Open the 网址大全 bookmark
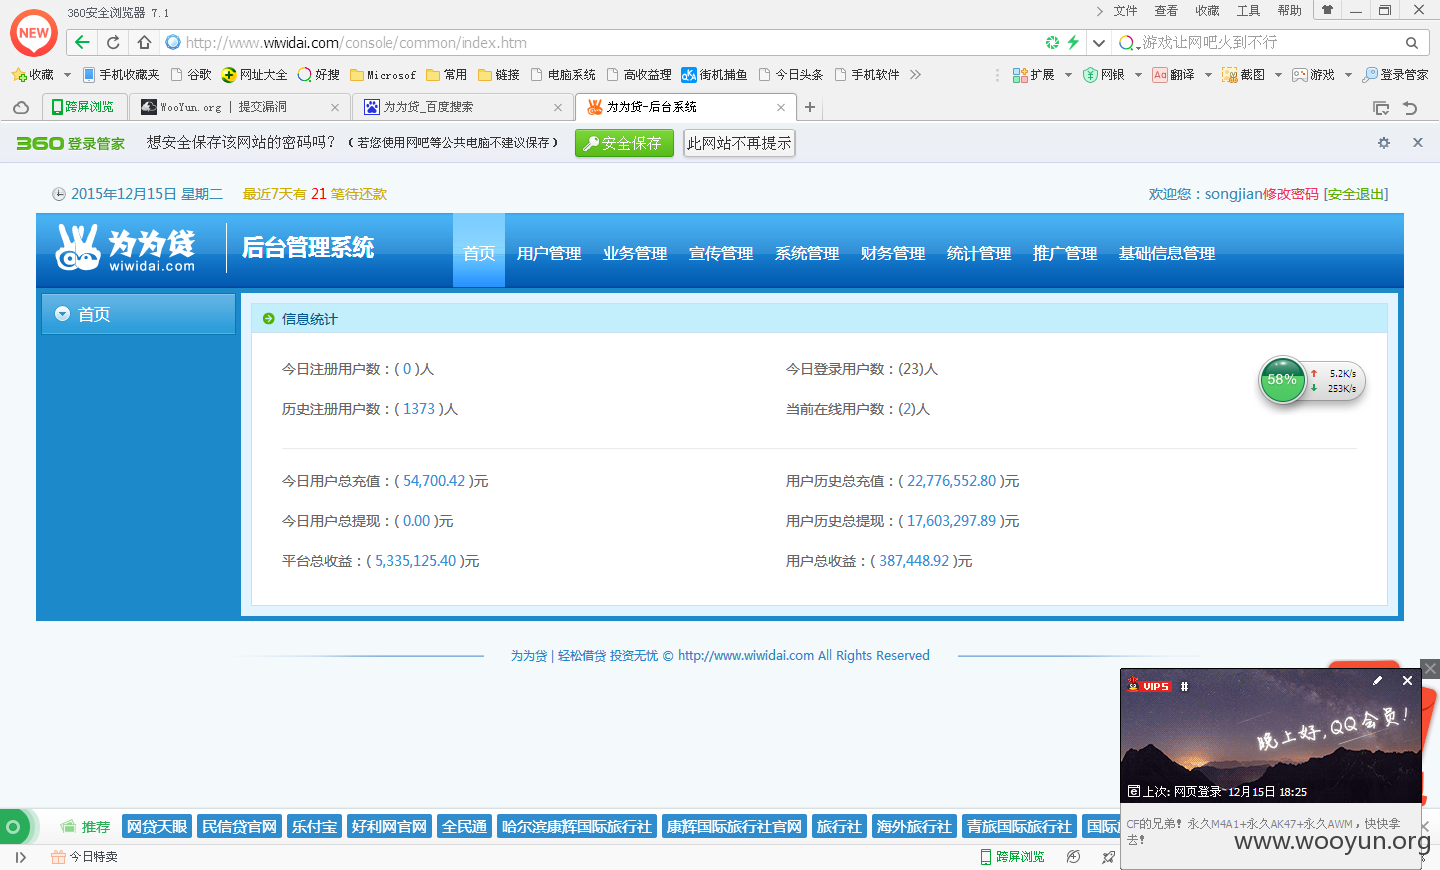The height and width of the screenshot is (870, 1440). click(254, 75)
